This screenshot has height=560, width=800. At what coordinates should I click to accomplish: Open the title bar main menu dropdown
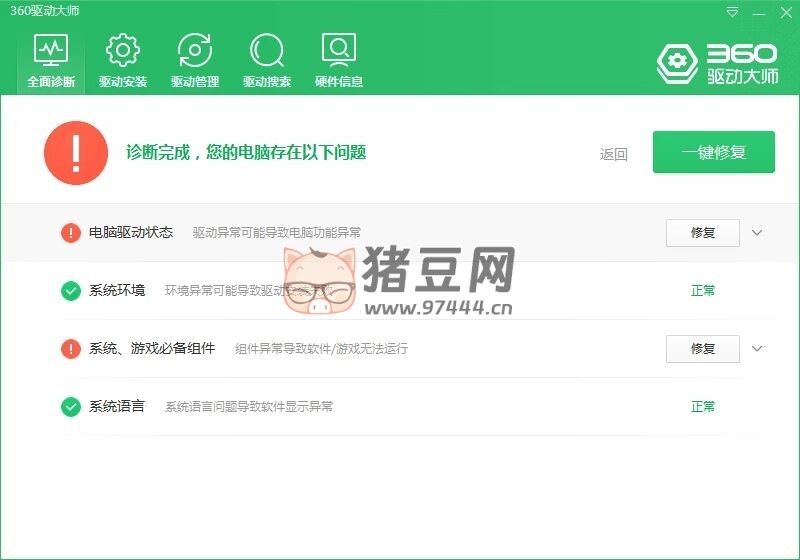click(733, 13)
